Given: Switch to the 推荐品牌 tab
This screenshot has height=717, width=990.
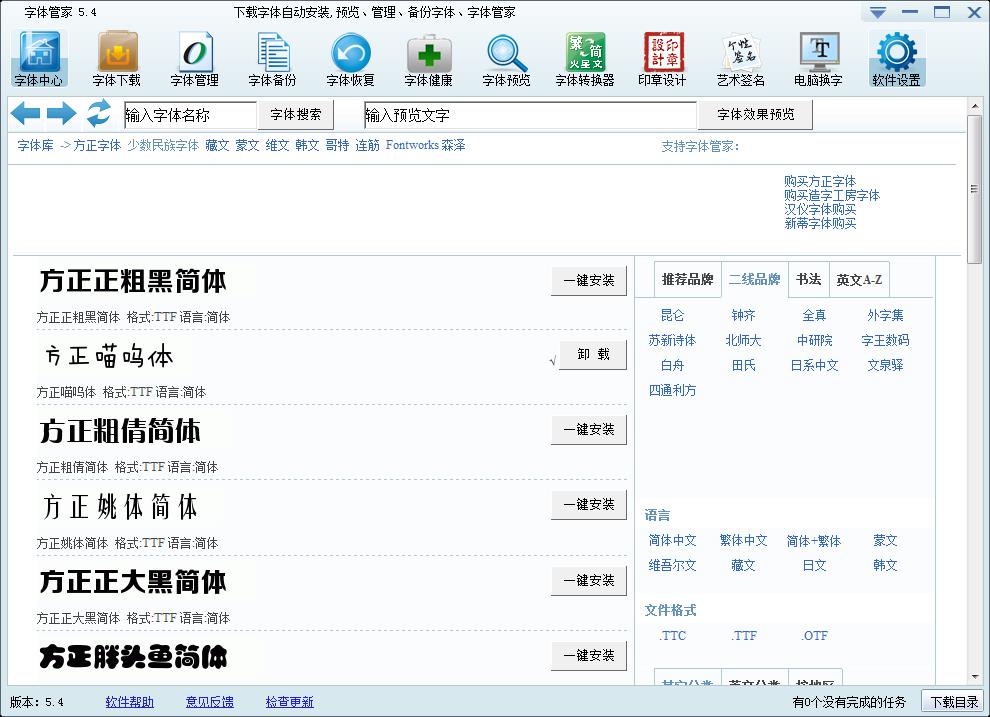Looking at the screenshot, I should point(688,279).
